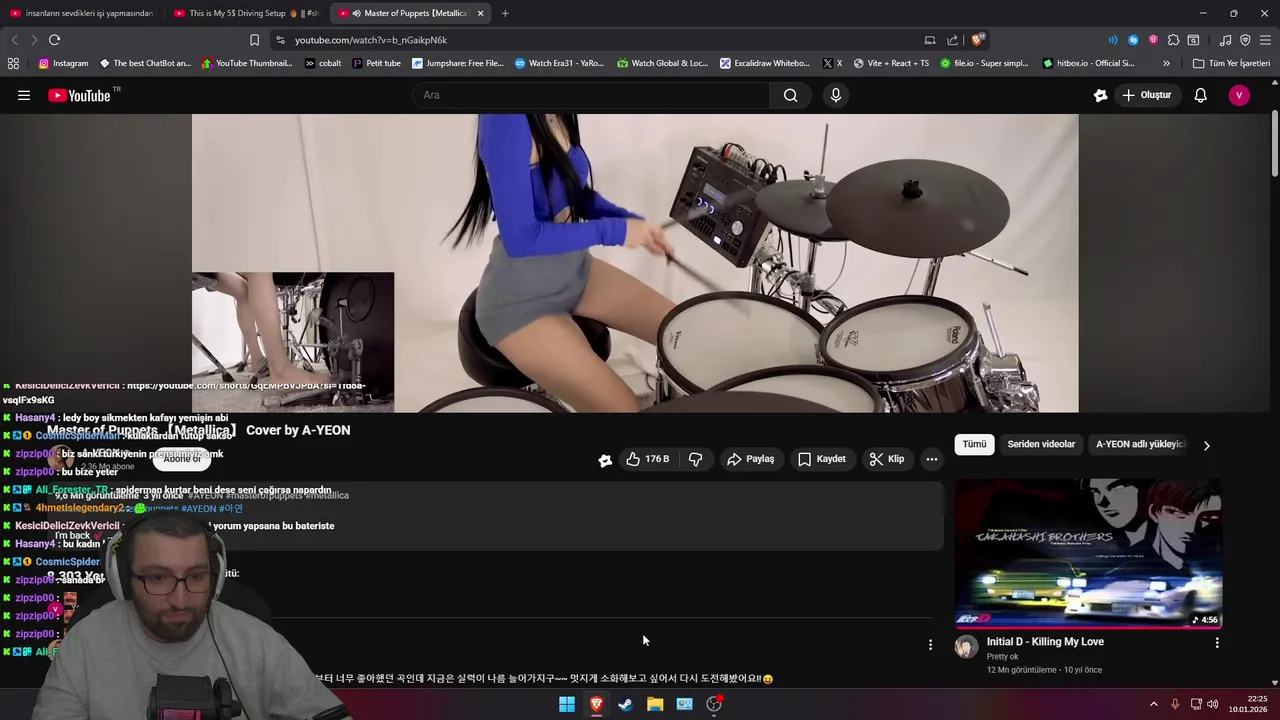Open File Explorer from the taskbar

click(x=655, y=704)
